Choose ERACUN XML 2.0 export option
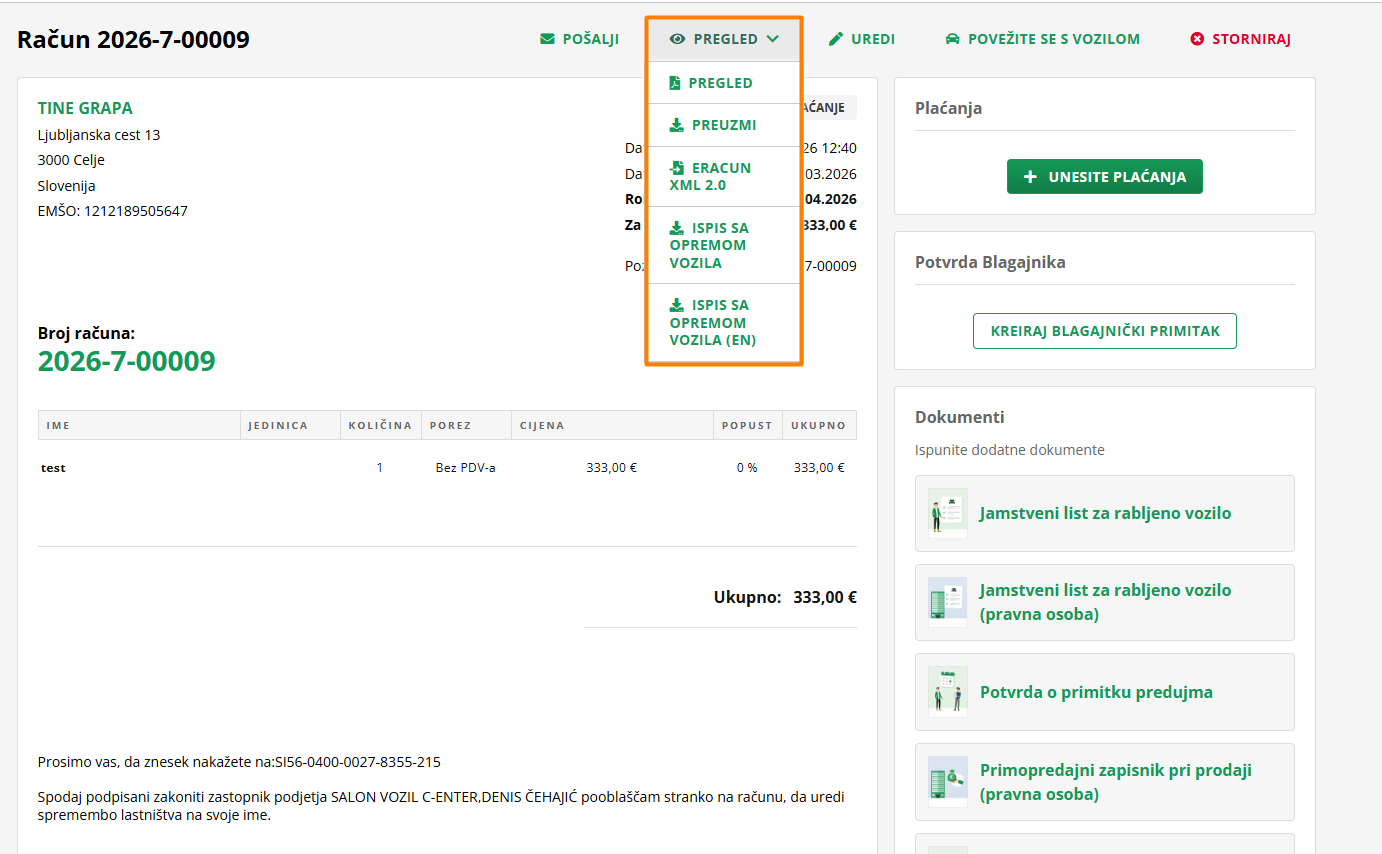 pos(724,176)
